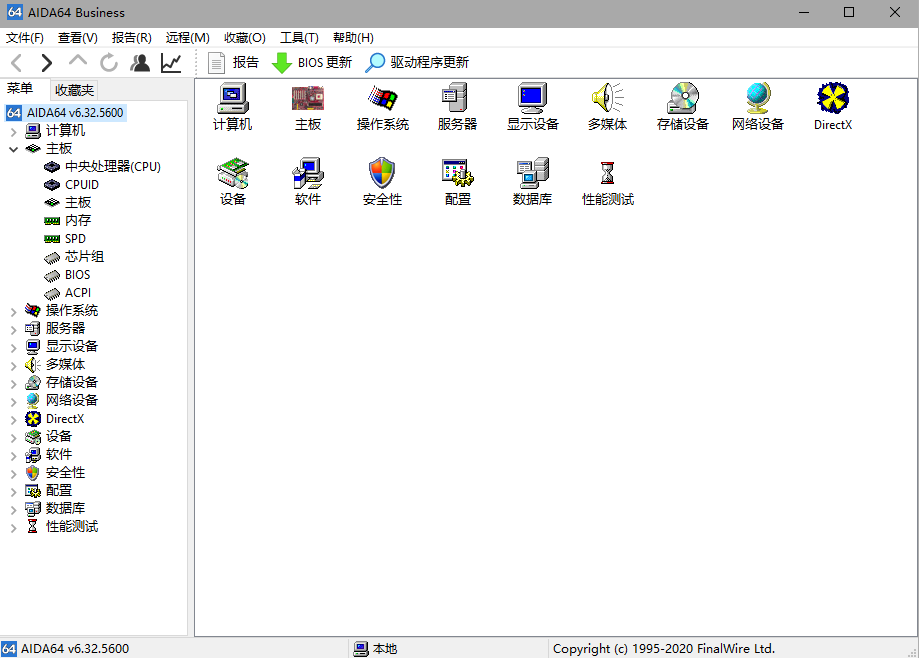Image resolution: width=919 pixels, height=658 pixels.
Task: Expand the 计算机 tree node
Action: point(14,131)
